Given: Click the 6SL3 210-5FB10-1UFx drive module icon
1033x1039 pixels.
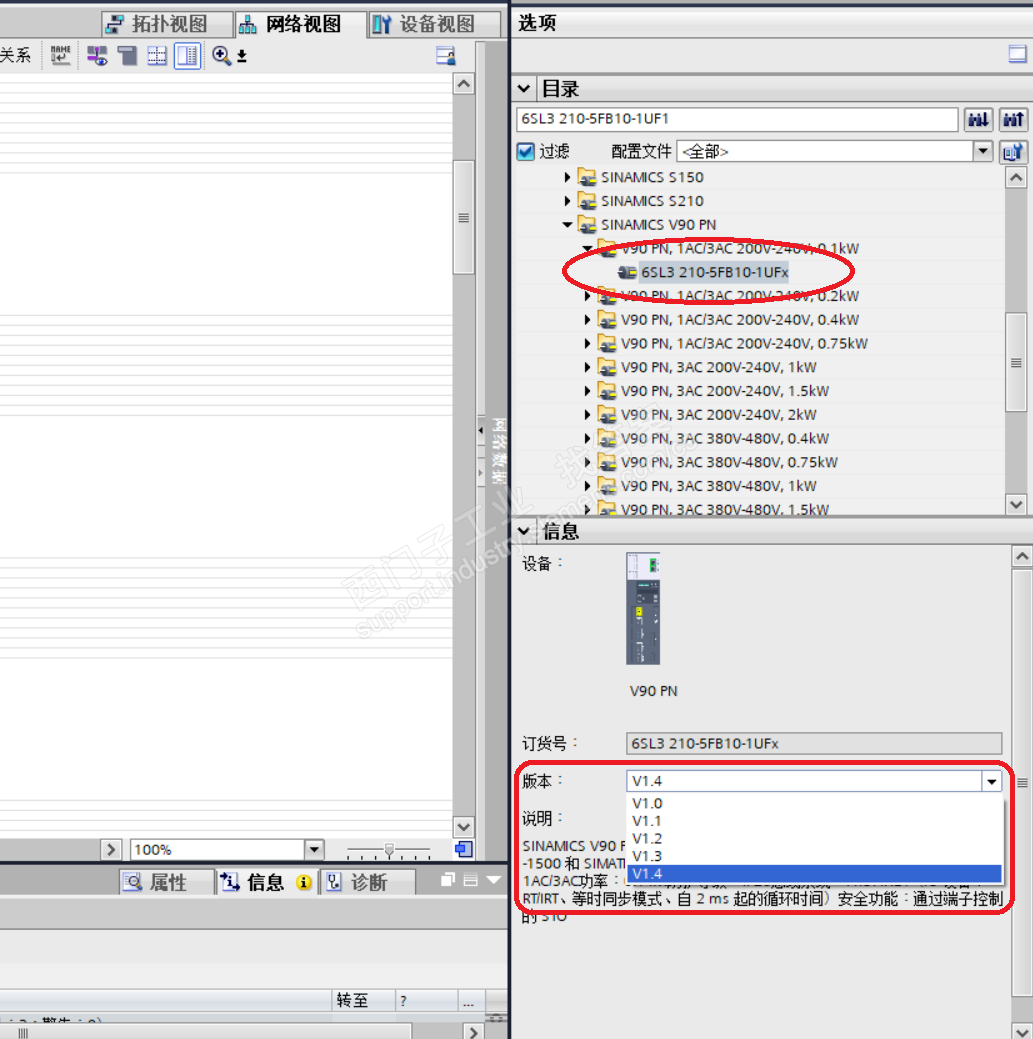Looking at the screenshot, I should (627, 272).
